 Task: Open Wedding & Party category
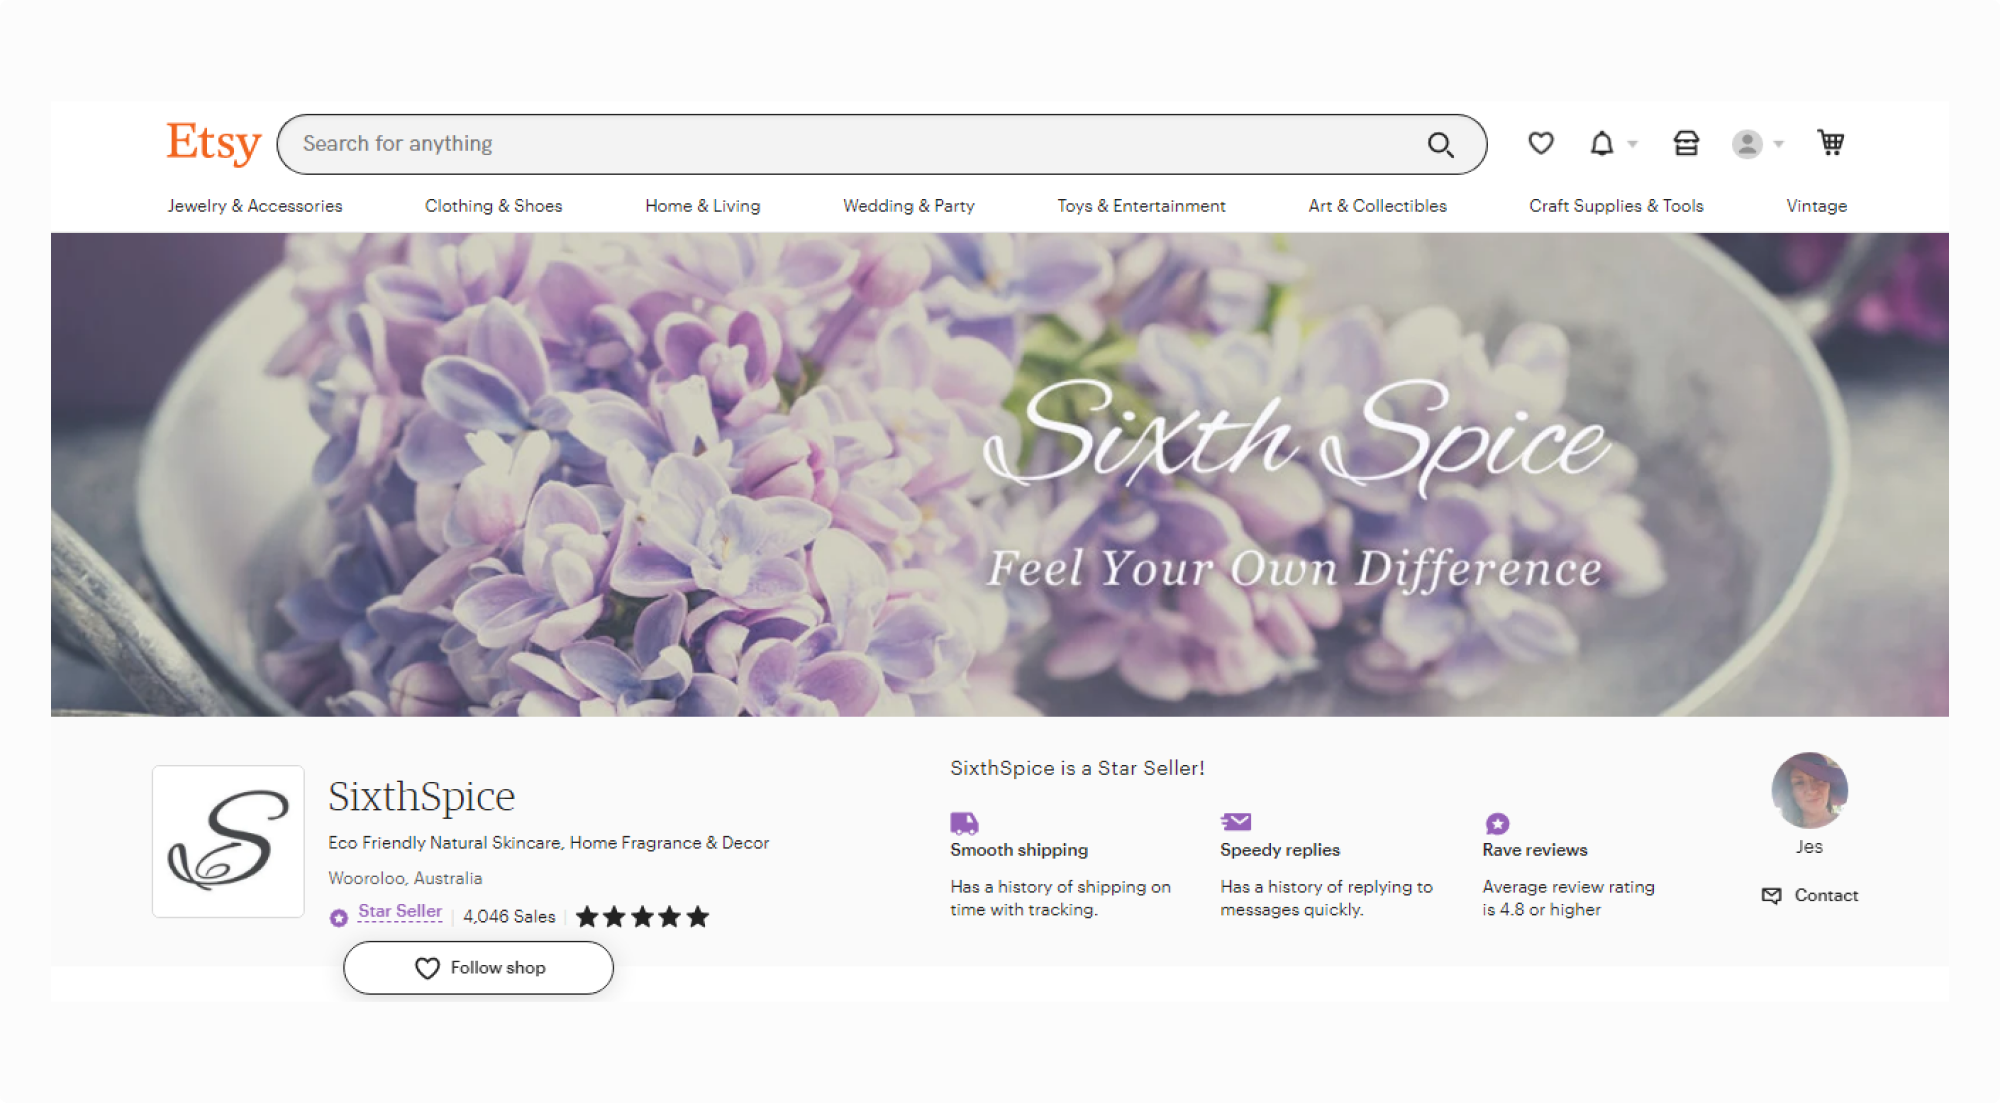click(x=908, y=206)
